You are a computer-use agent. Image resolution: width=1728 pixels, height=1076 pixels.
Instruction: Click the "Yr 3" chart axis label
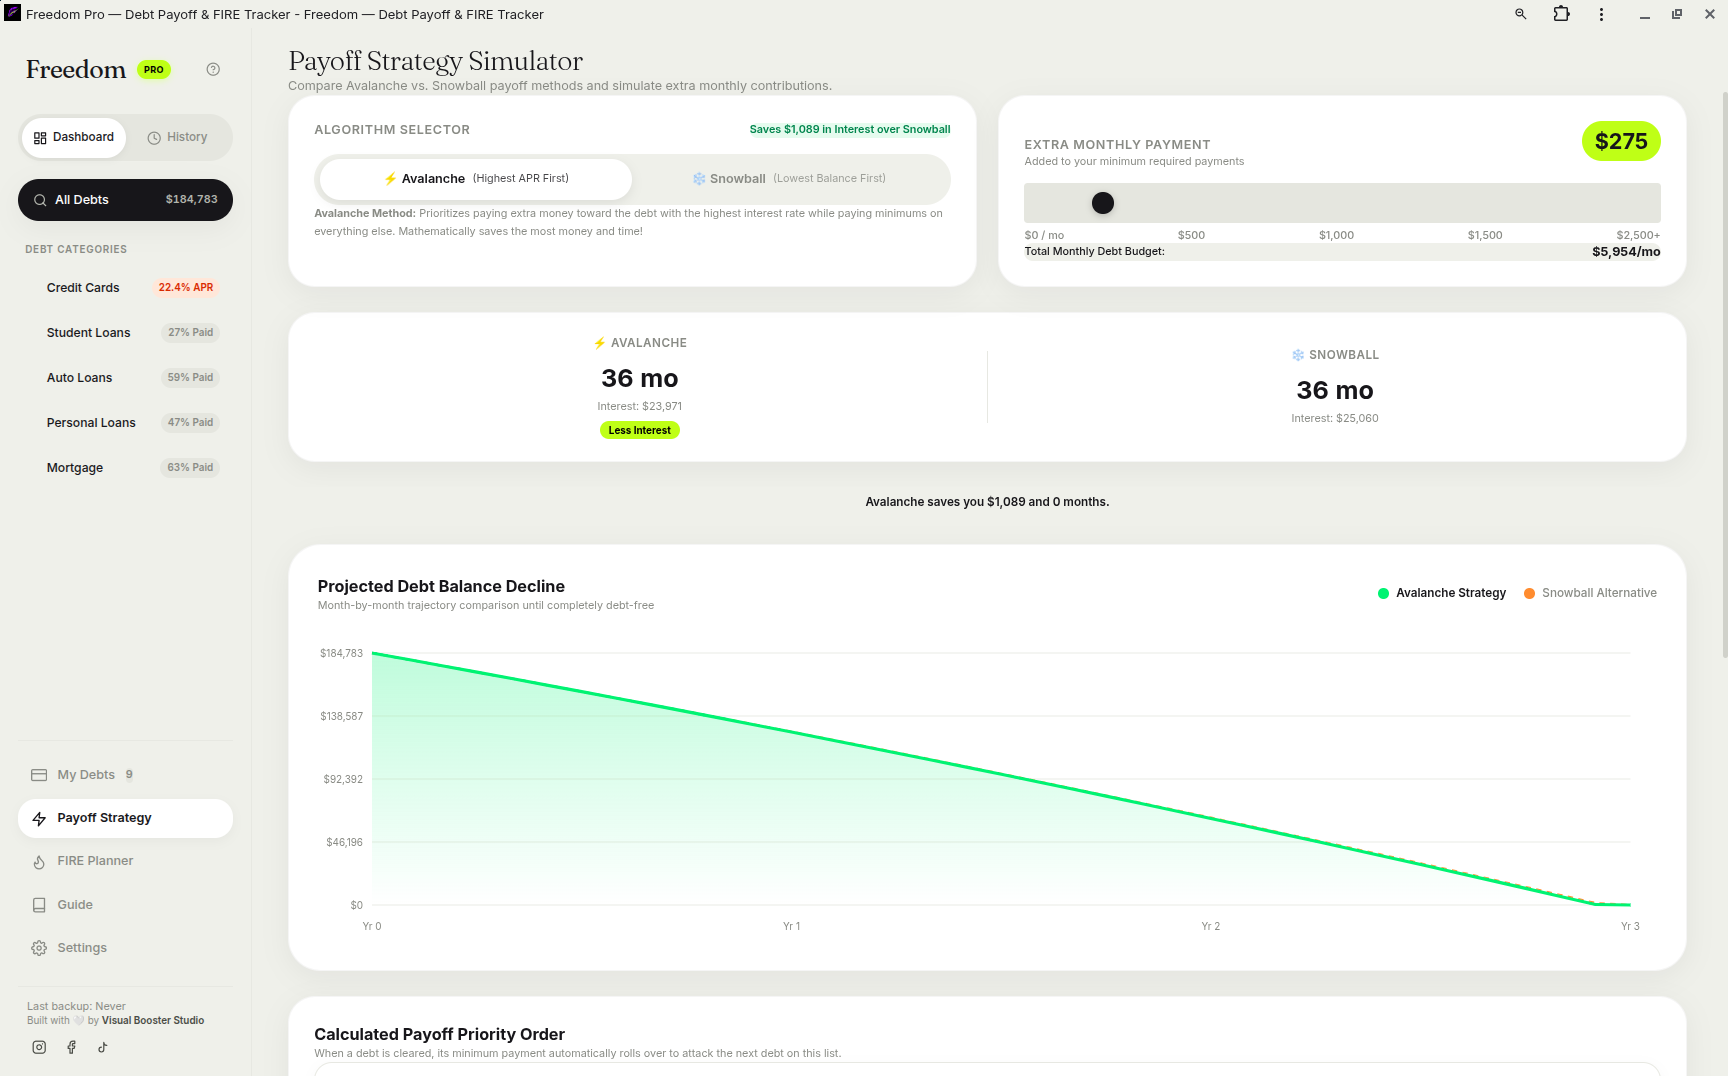pos(1630,926)
